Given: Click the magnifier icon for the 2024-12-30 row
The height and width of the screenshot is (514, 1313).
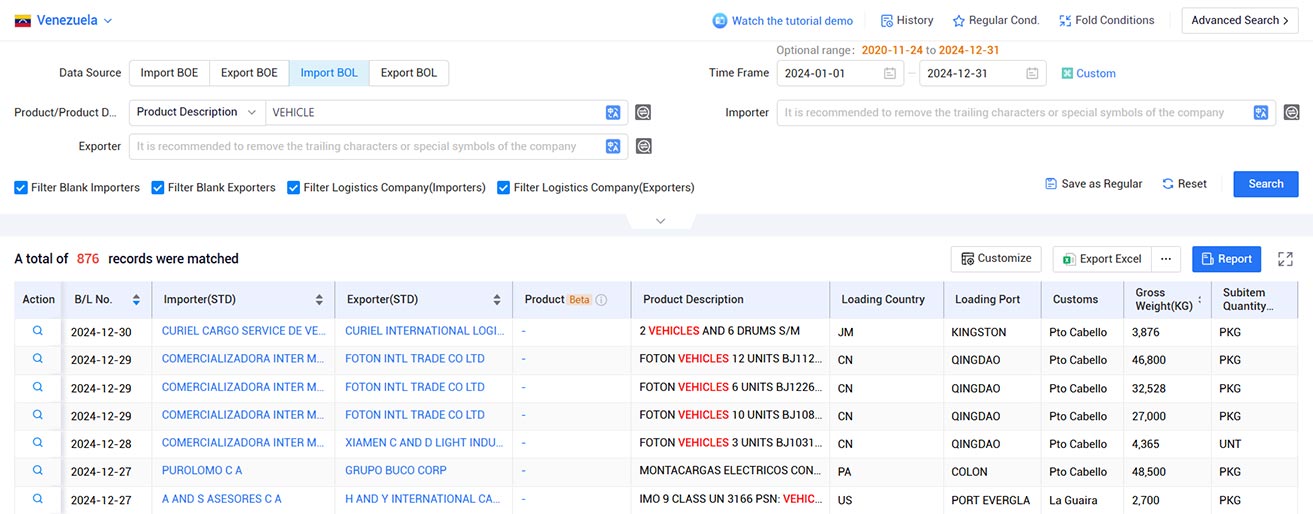Looking at the screenshot, I should coord(38,331).
